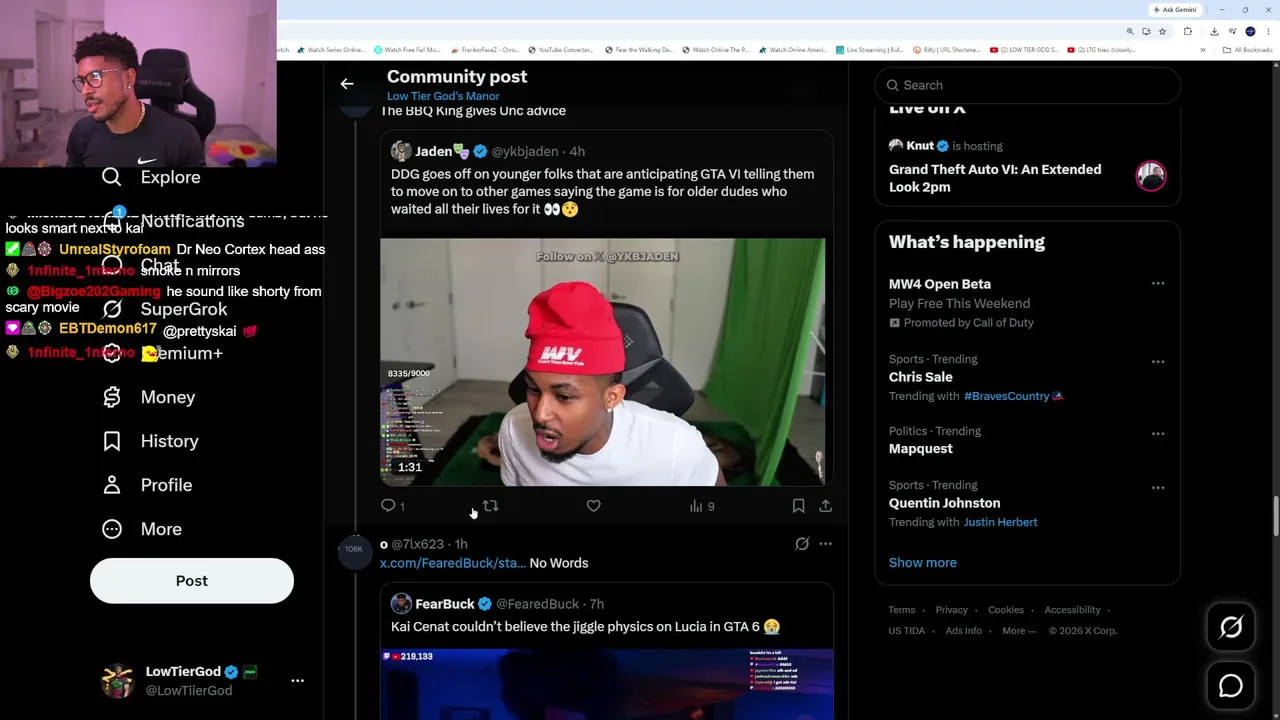Open Jaden's profile avatar
This screenshot has height=720, width=1280.
point(401,151)
